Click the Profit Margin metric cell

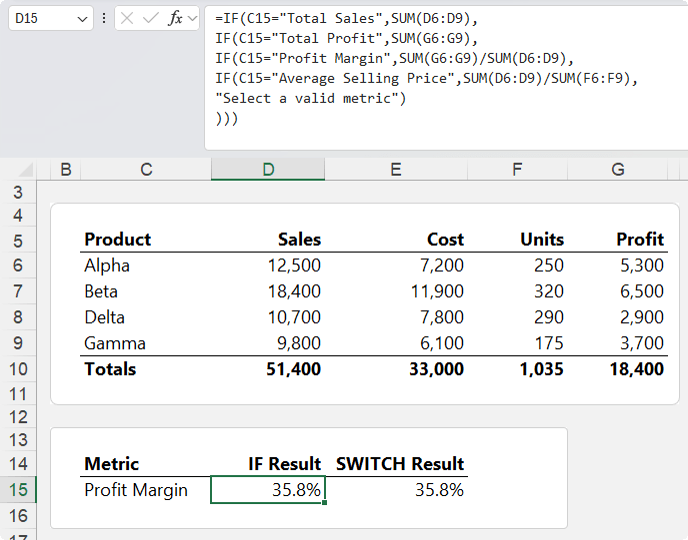146,490
